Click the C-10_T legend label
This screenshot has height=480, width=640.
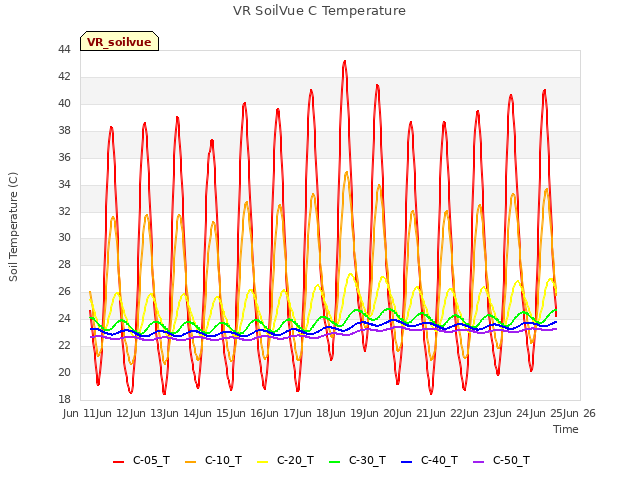point(223,460)
